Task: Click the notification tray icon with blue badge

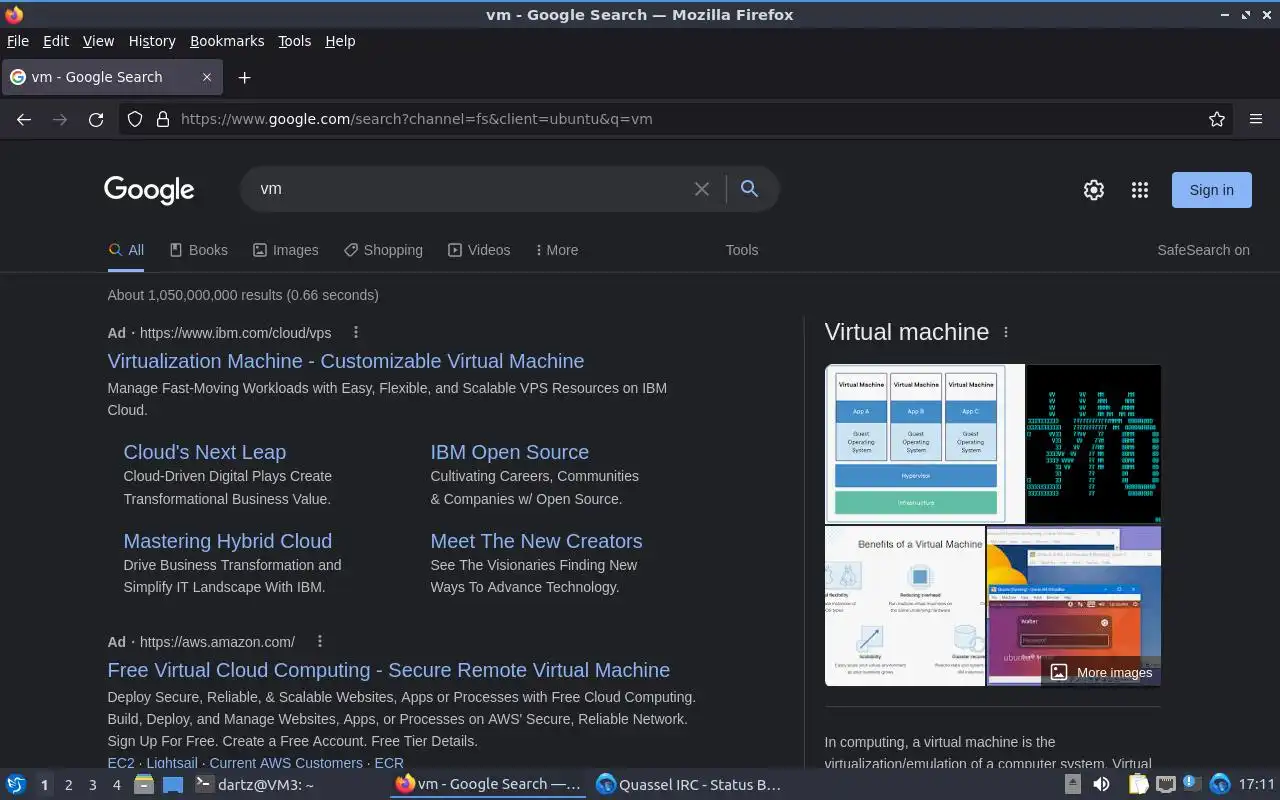Action: (x=1192, y=785)
